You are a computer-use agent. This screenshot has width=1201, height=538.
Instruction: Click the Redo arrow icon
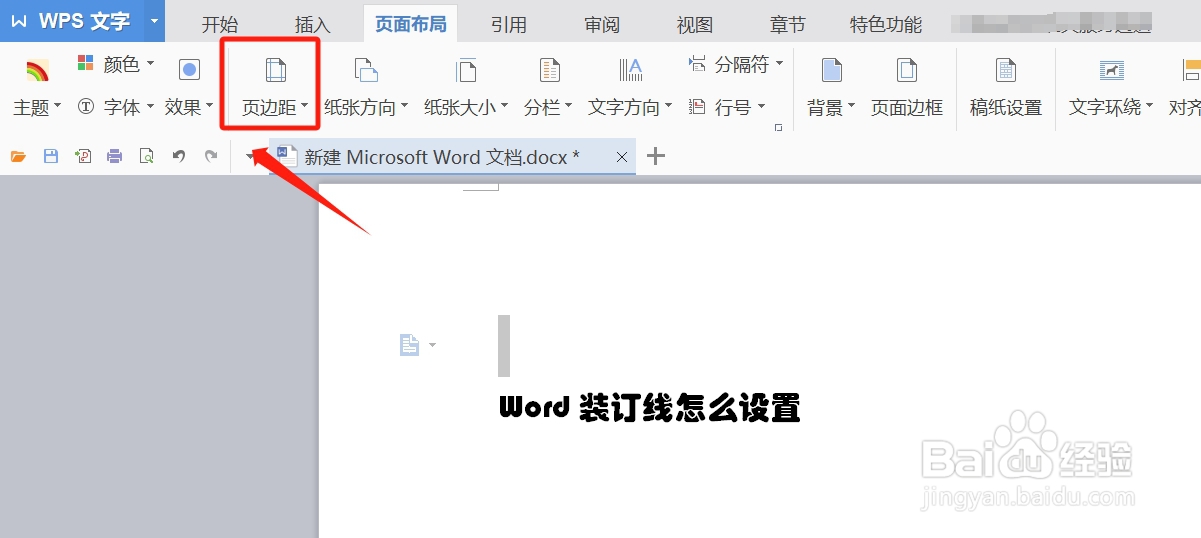tap(211, 156)
